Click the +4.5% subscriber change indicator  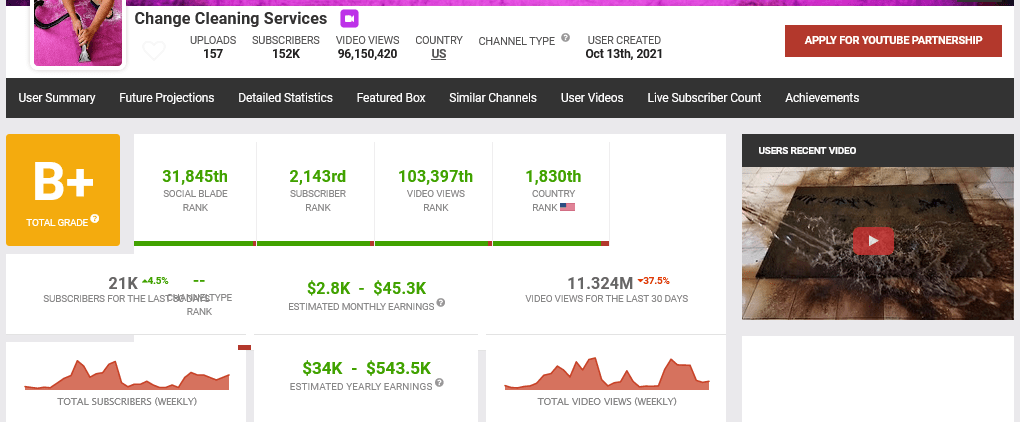pos(155,281)
